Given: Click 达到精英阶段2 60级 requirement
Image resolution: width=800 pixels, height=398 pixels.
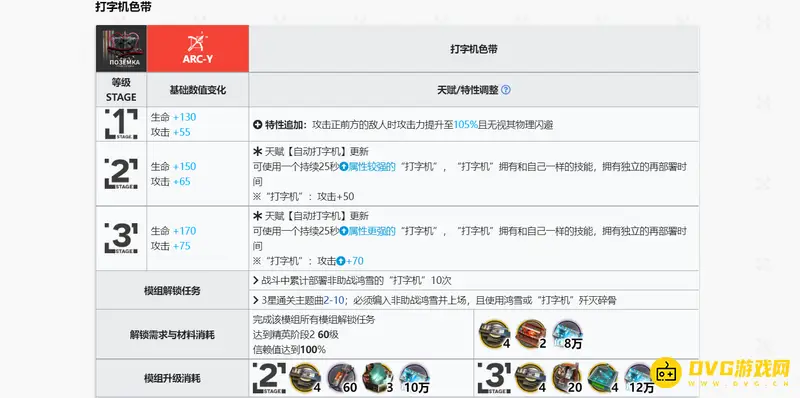Looking at the screenshot, I should pyautogui.click(x=296, y=335).
